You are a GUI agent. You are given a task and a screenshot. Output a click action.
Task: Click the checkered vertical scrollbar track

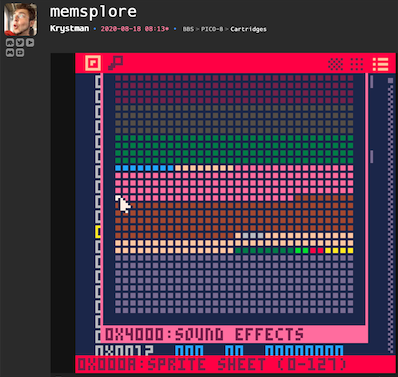click(x=390, y=215)
